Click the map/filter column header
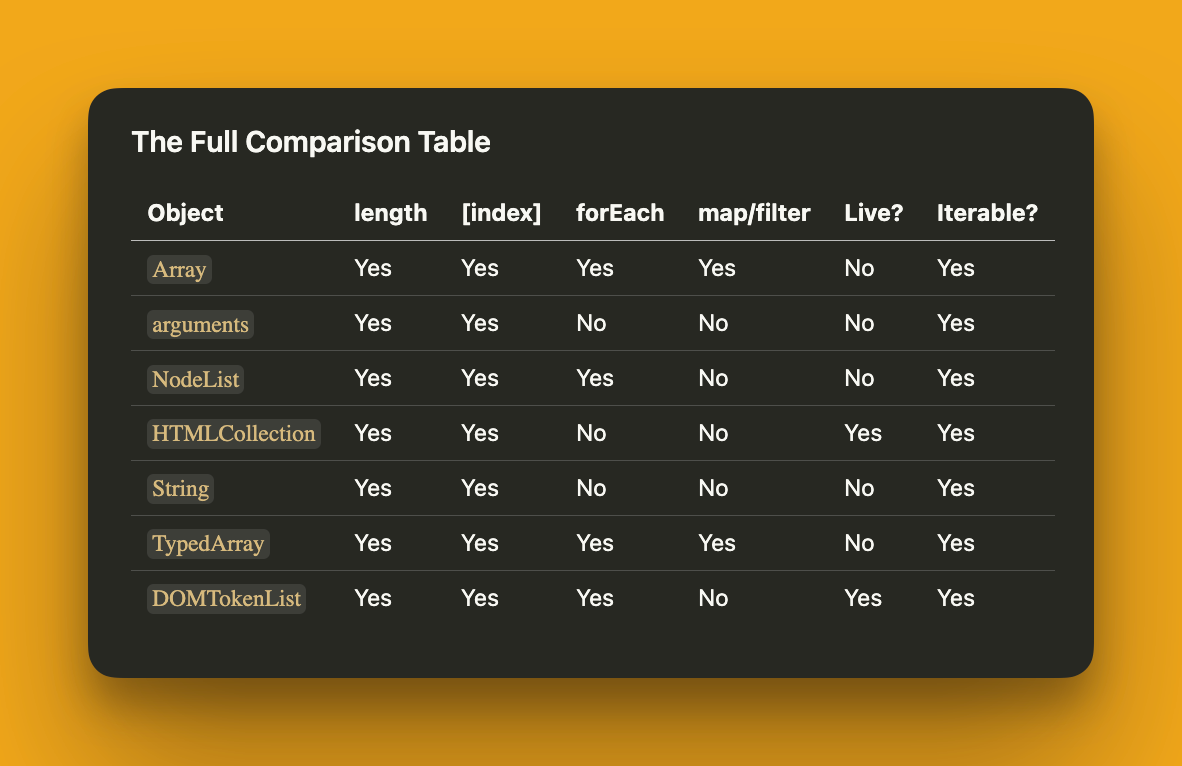This screenshot has width=1182, height=766. tap(754, 213)
